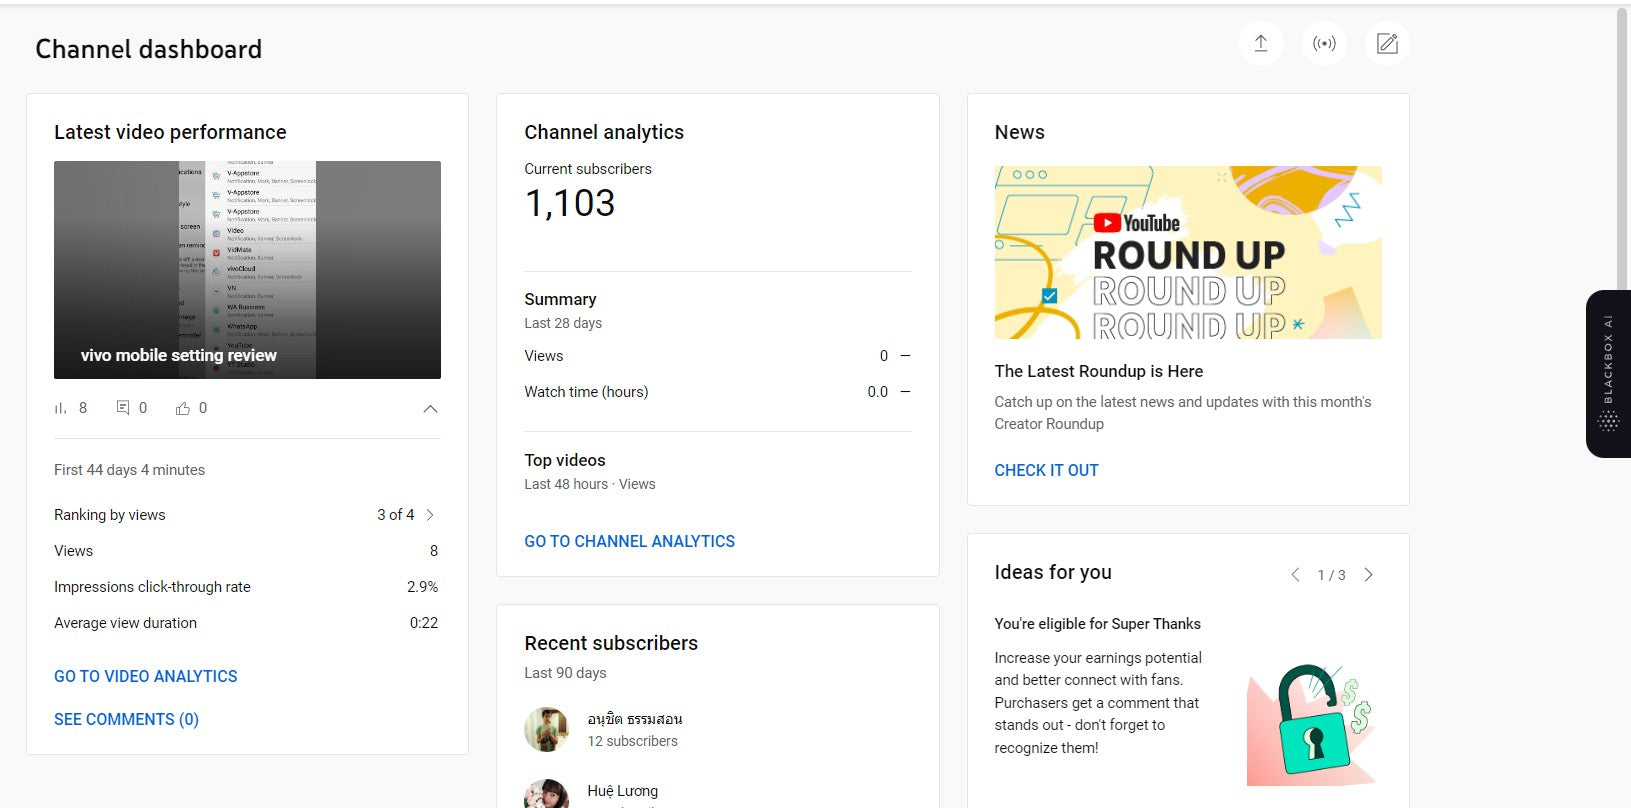Open GO TO VIDEO ANALYTICS link
Viewport: 1631px width, 808px height.
click(x=146, y=676)
